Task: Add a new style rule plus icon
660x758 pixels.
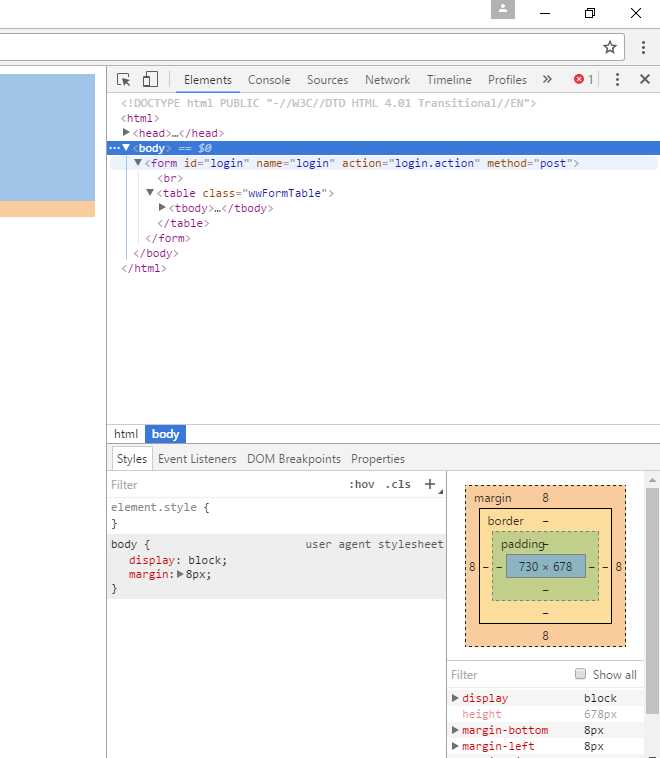Action: (430, 484)
